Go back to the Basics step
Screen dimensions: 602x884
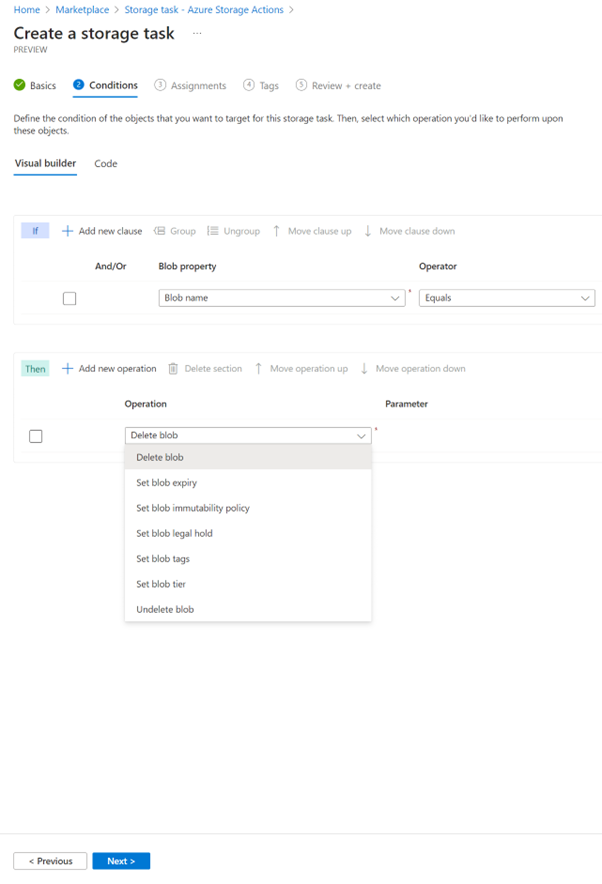point(41,85)
